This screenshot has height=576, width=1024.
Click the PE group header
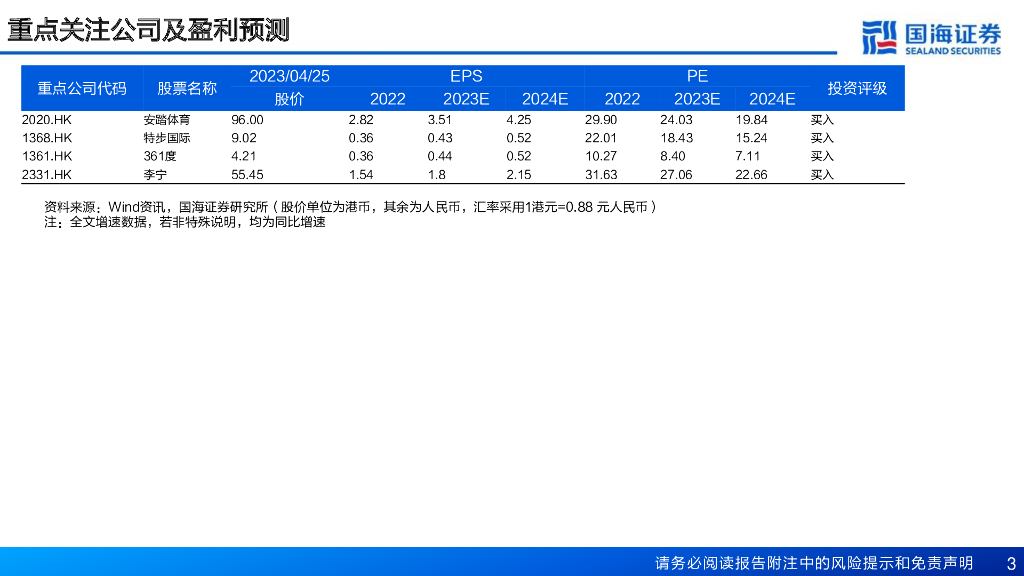[697, 76]
